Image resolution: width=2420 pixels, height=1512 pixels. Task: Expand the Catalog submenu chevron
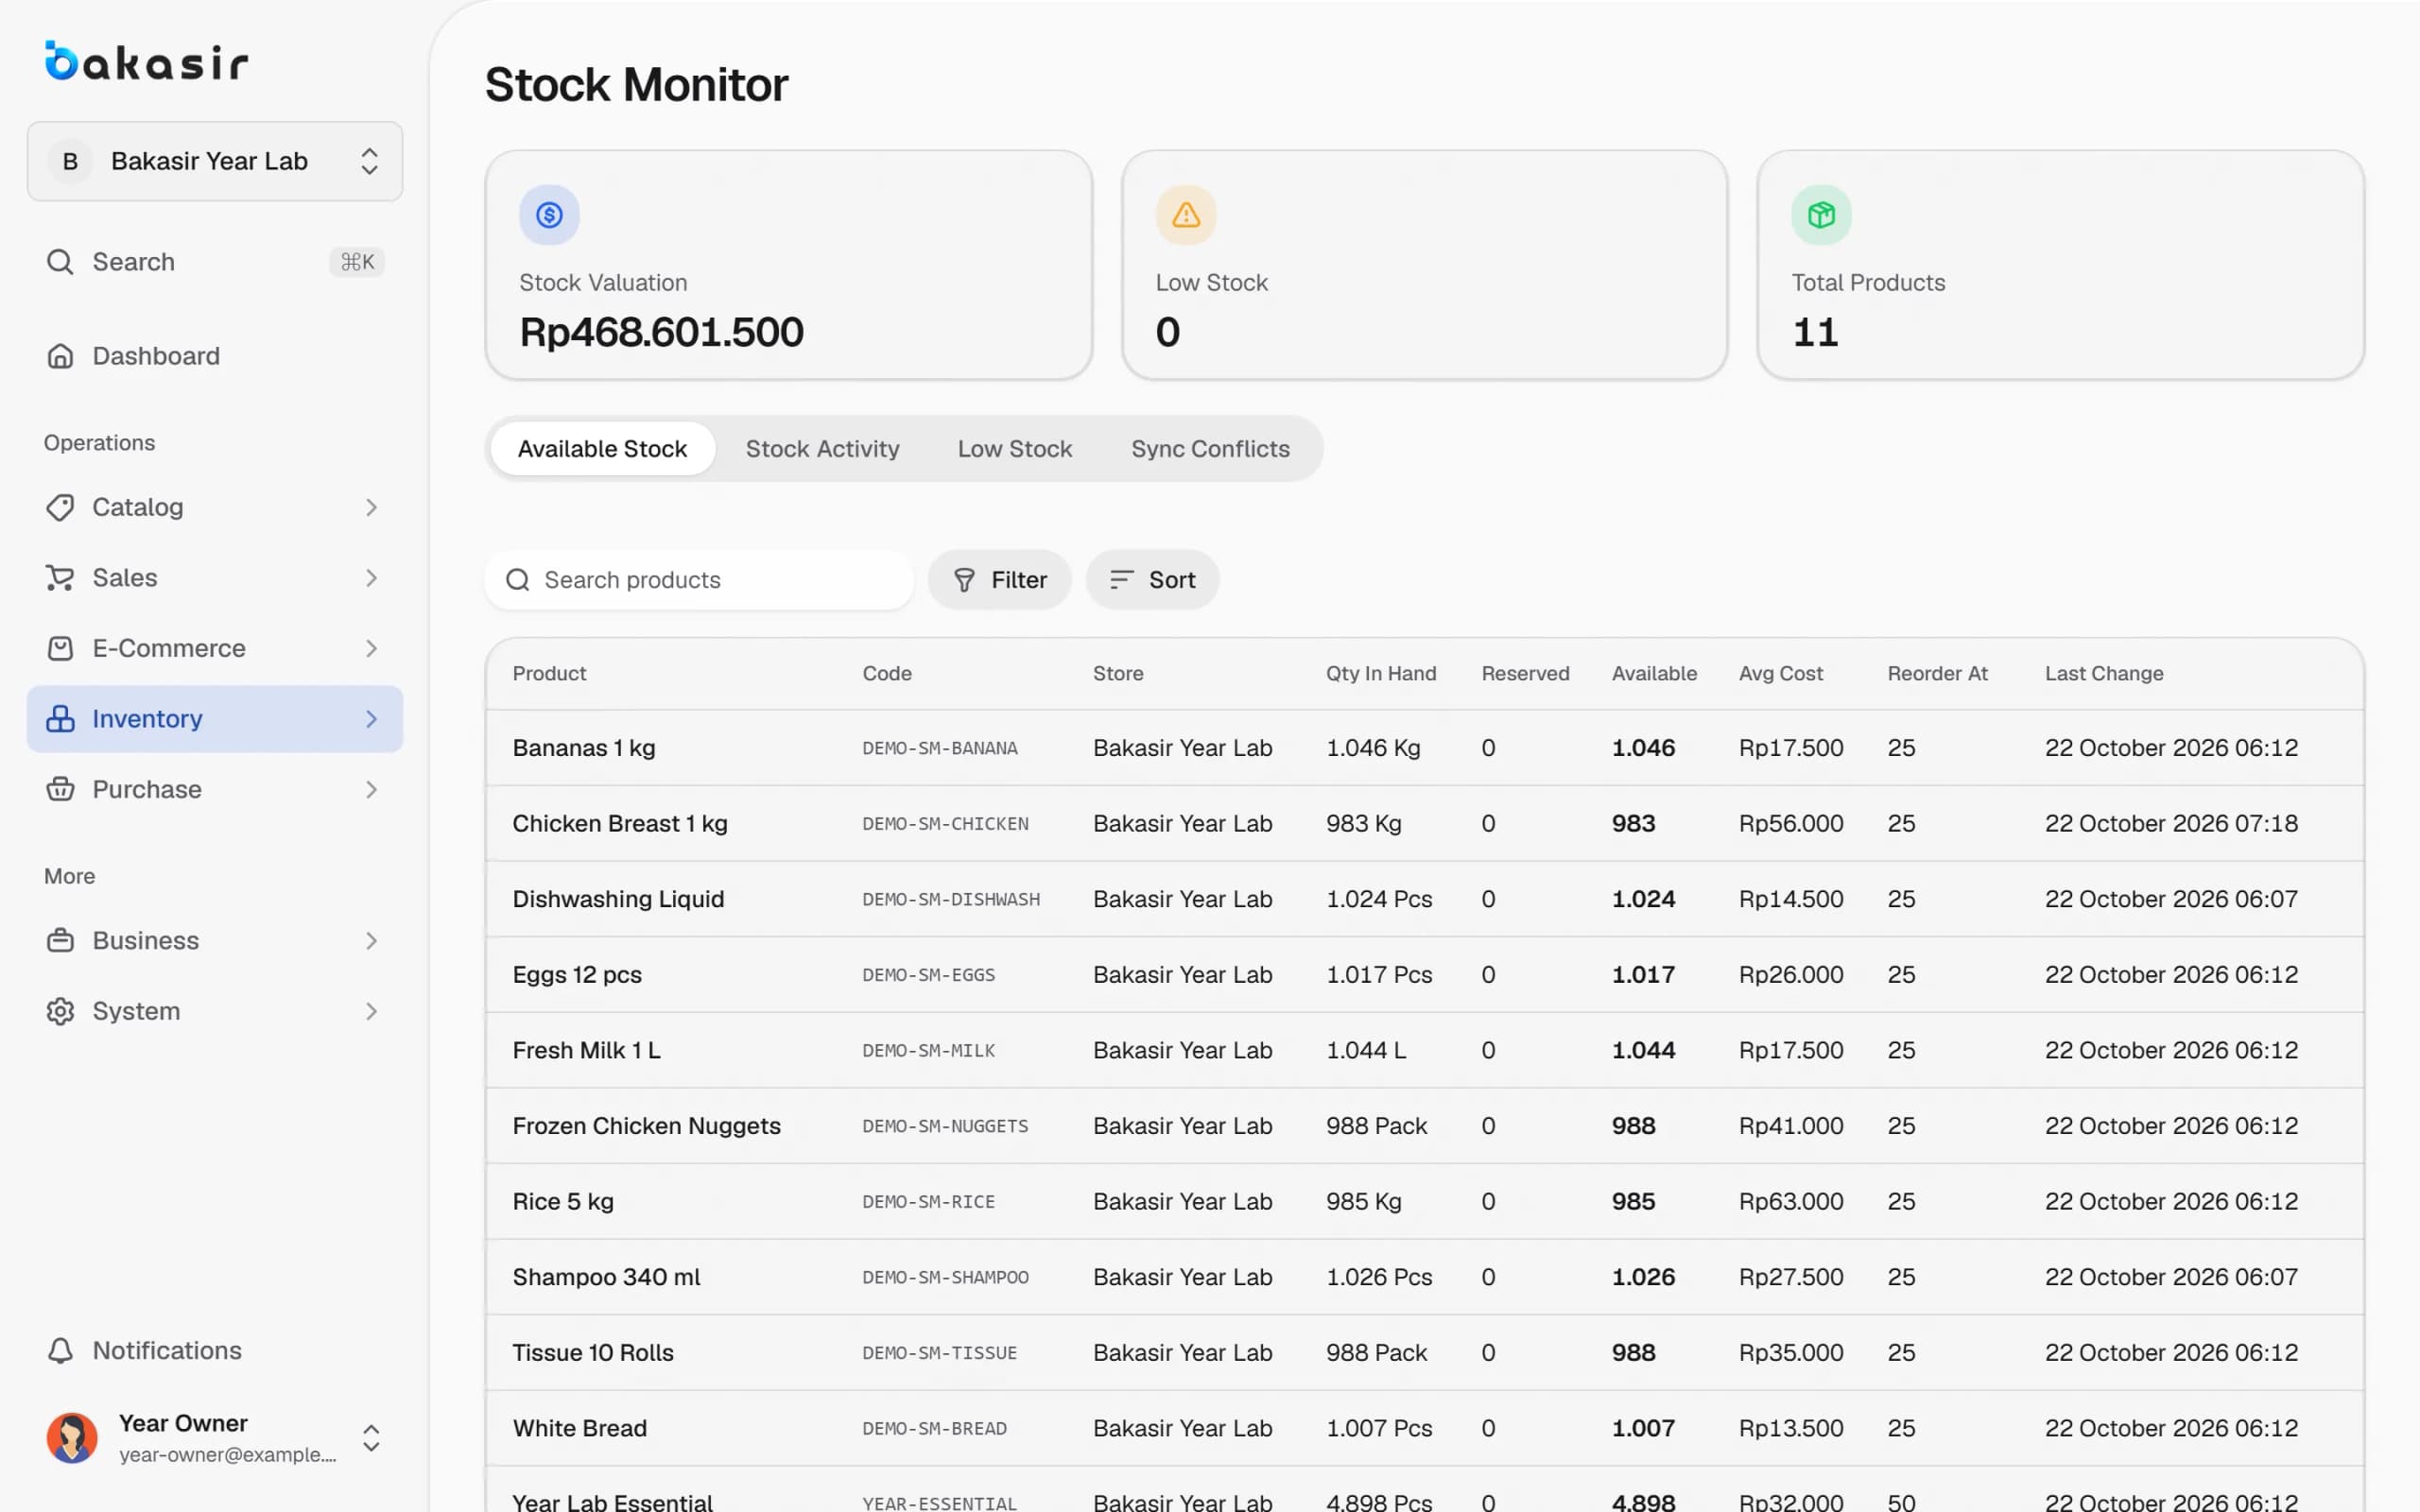tap(371, 507)
